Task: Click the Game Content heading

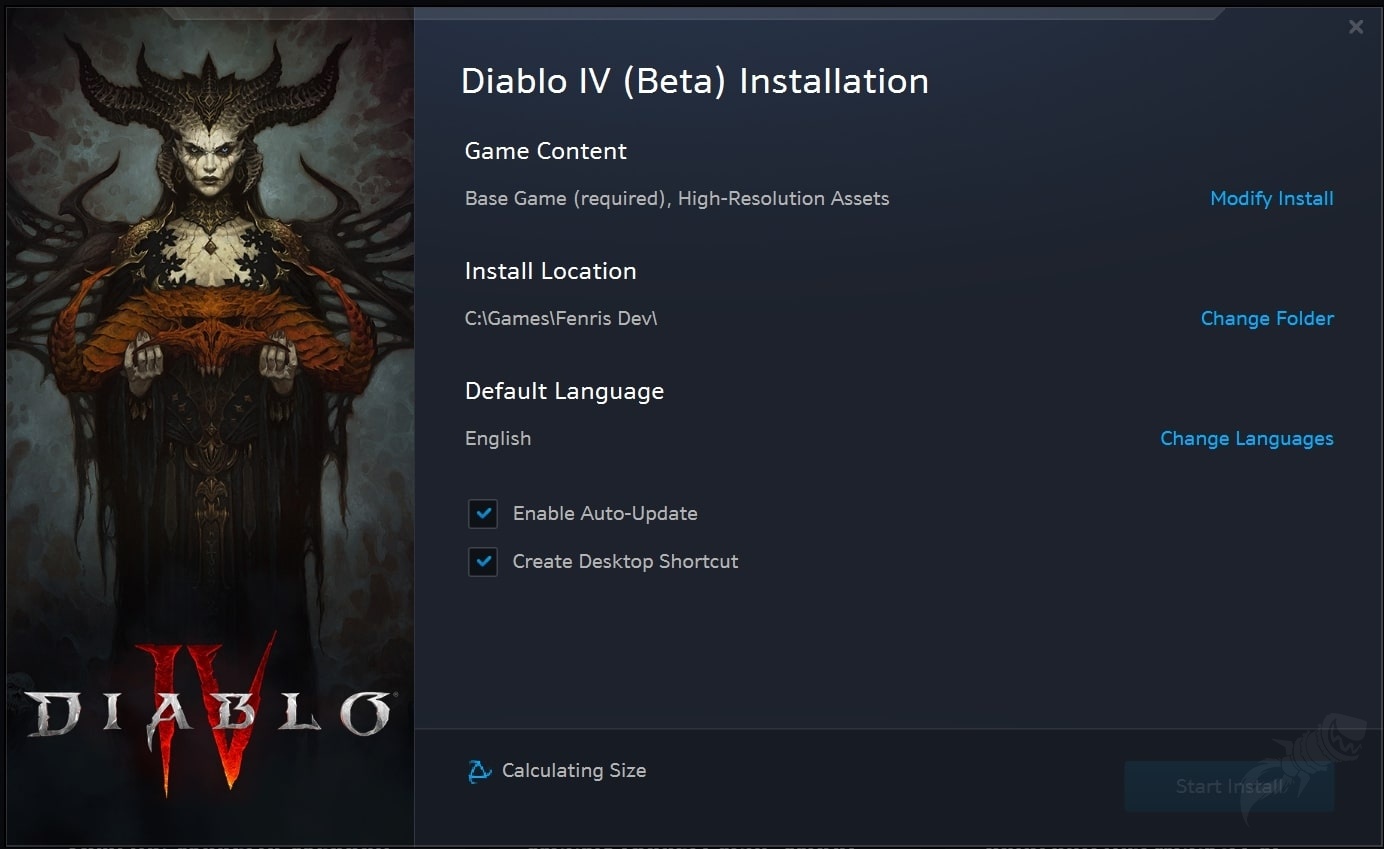Action: tap(545, 151)
